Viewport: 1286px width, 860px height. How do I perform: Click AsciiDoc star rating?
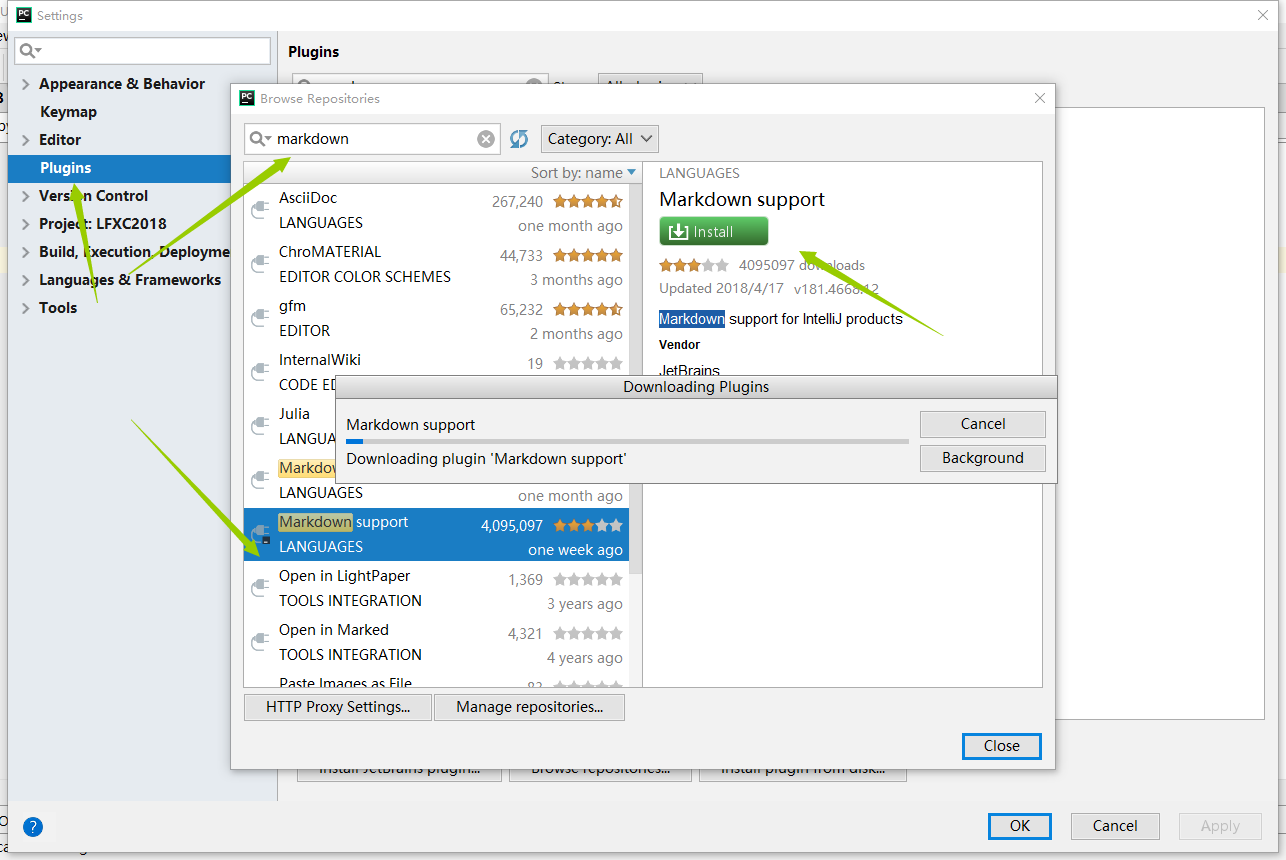588,202
